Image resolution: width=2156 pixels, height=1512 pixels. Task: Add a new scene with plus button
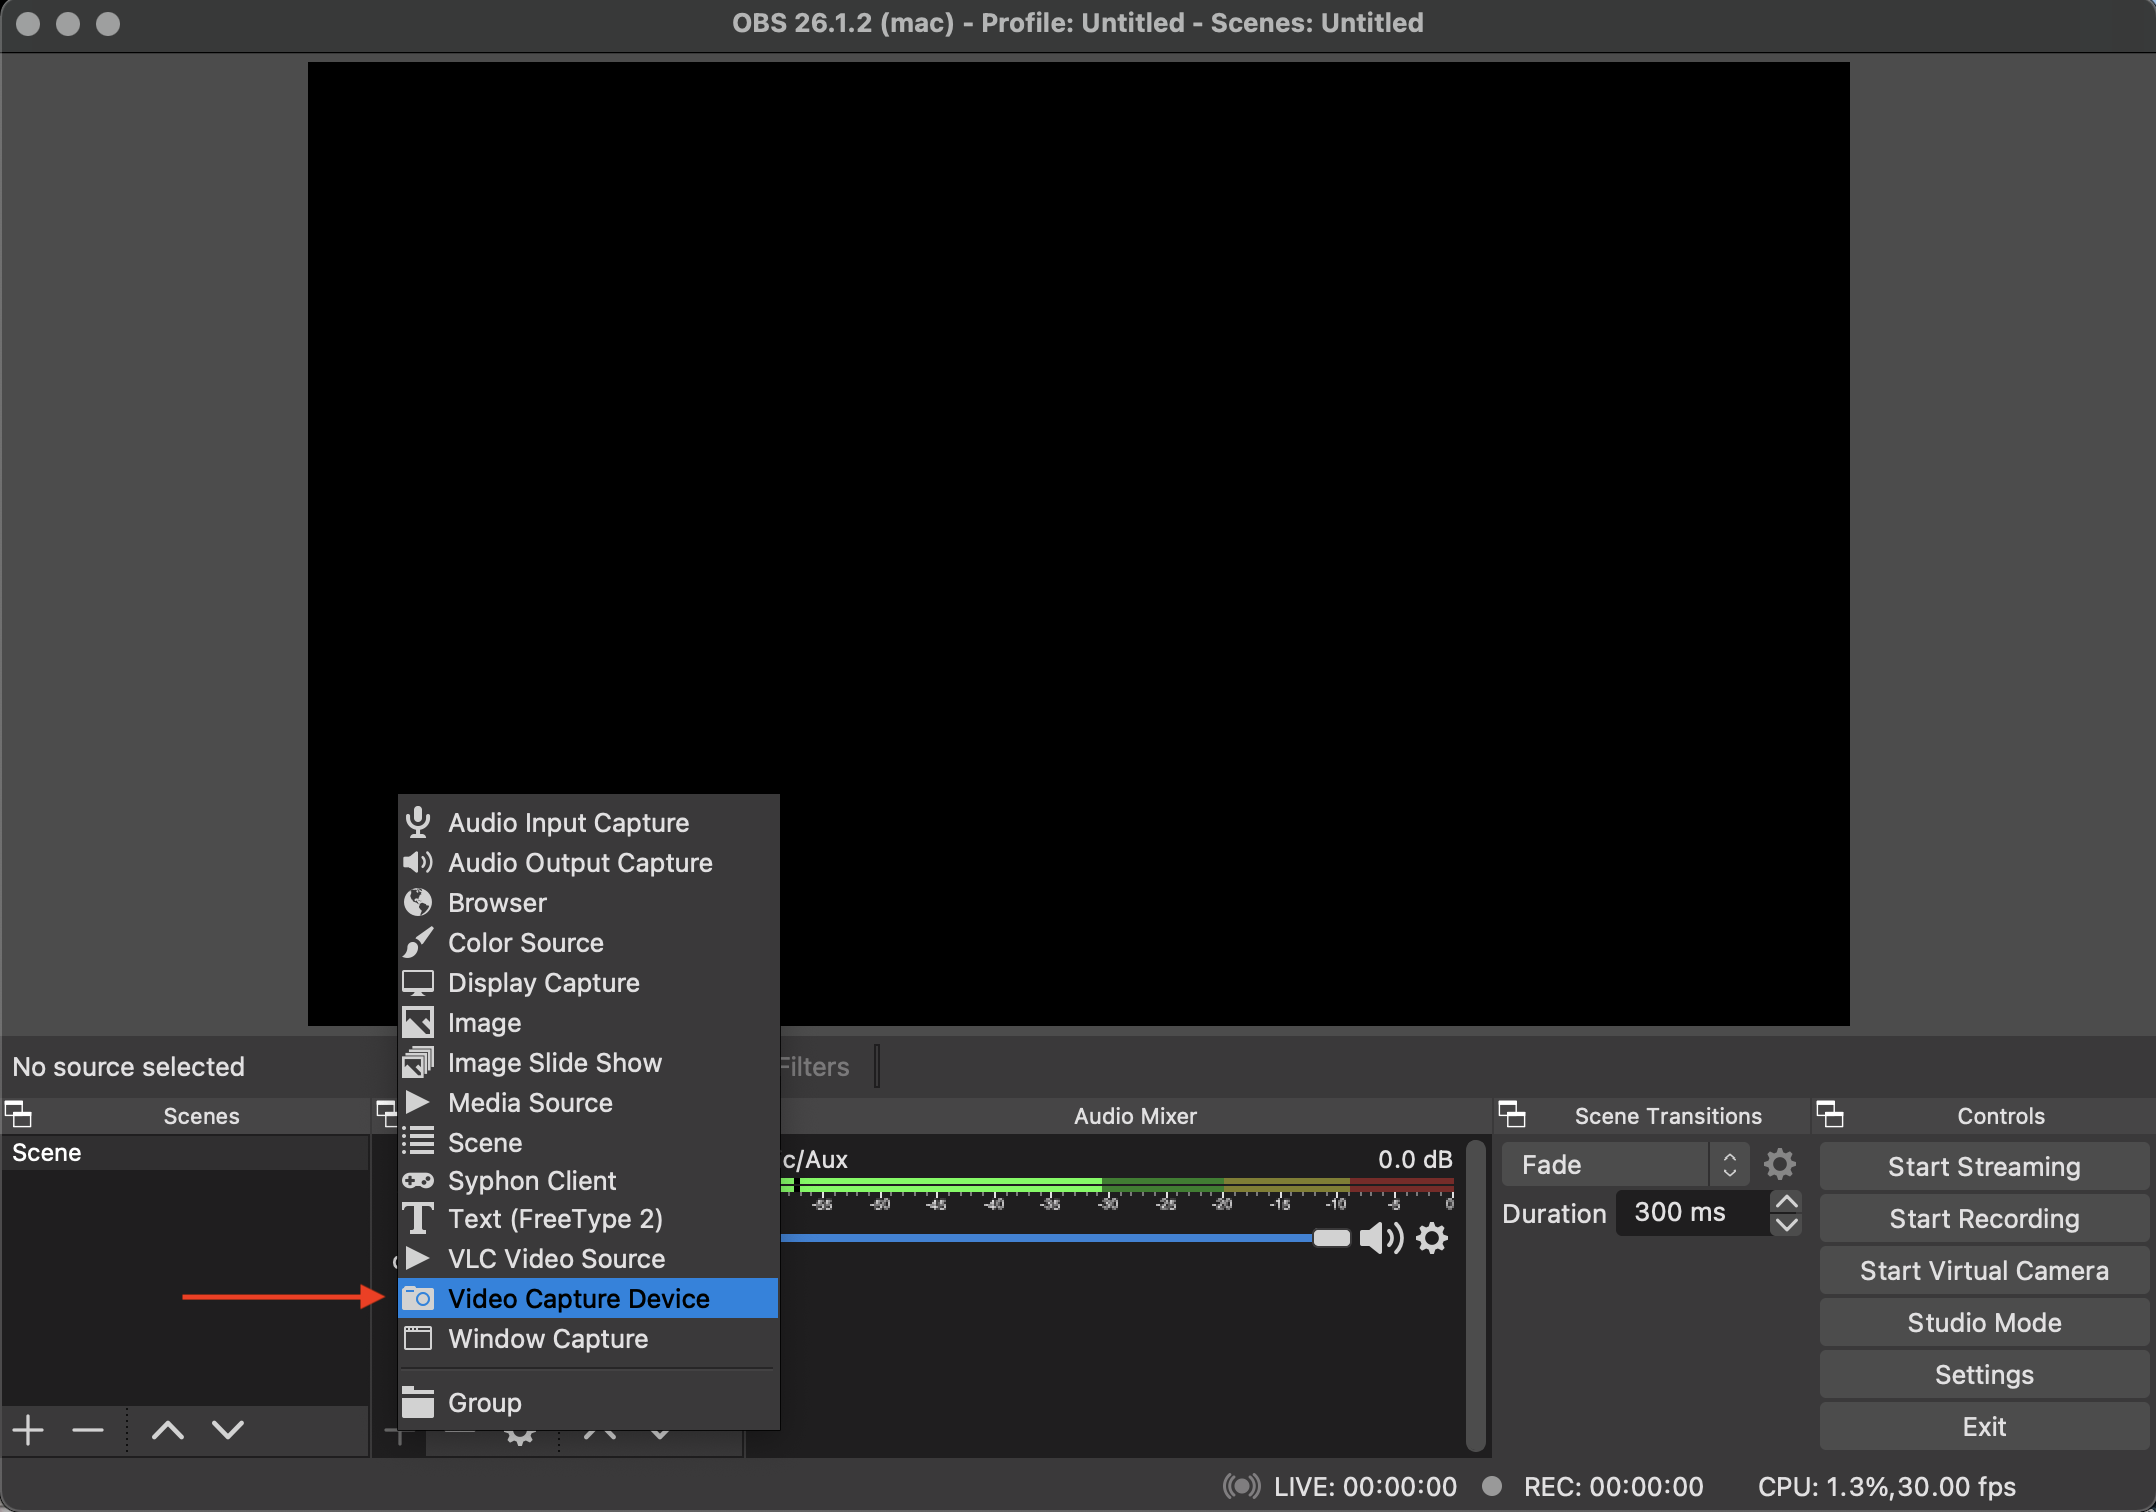[29, 1430]
